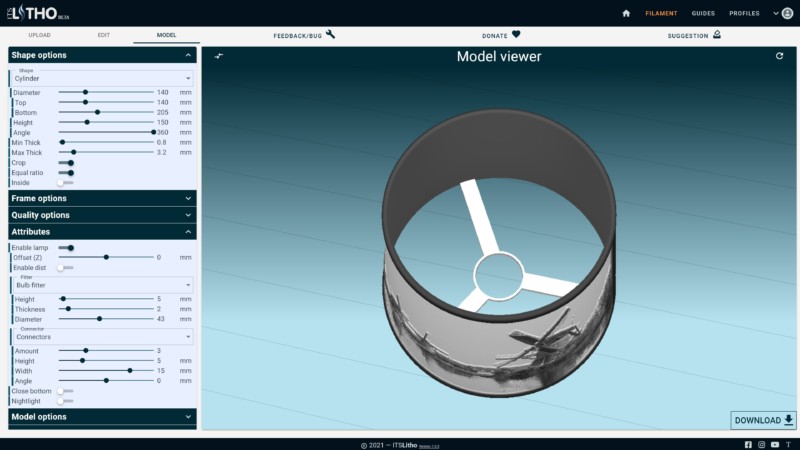This screenshot has height=450, width=800.
Task: Click the Top slider showing 140
Action: (x=106, y=103)
